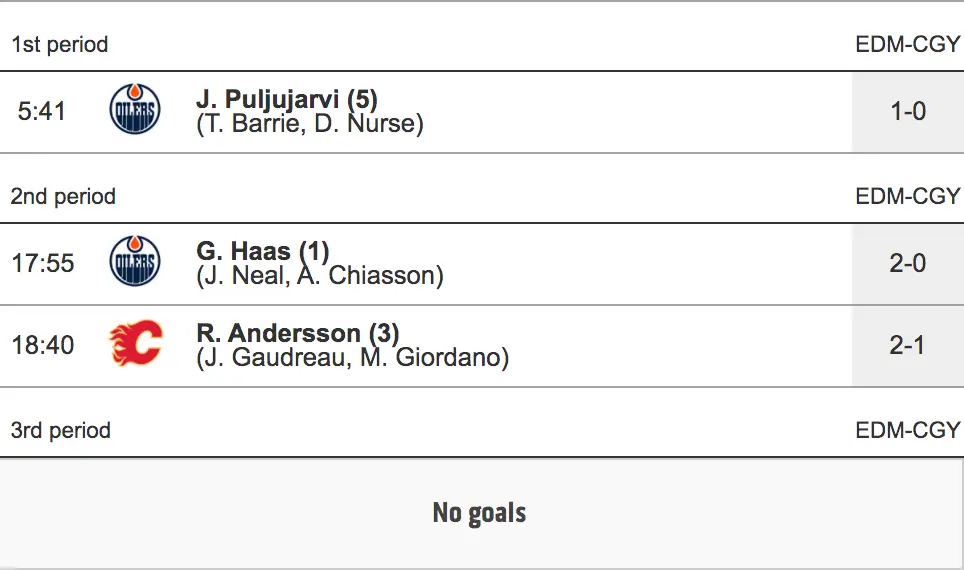The image size is (964, 570).
Task: Select the 1st period header
Action: [x=60, y=45]
